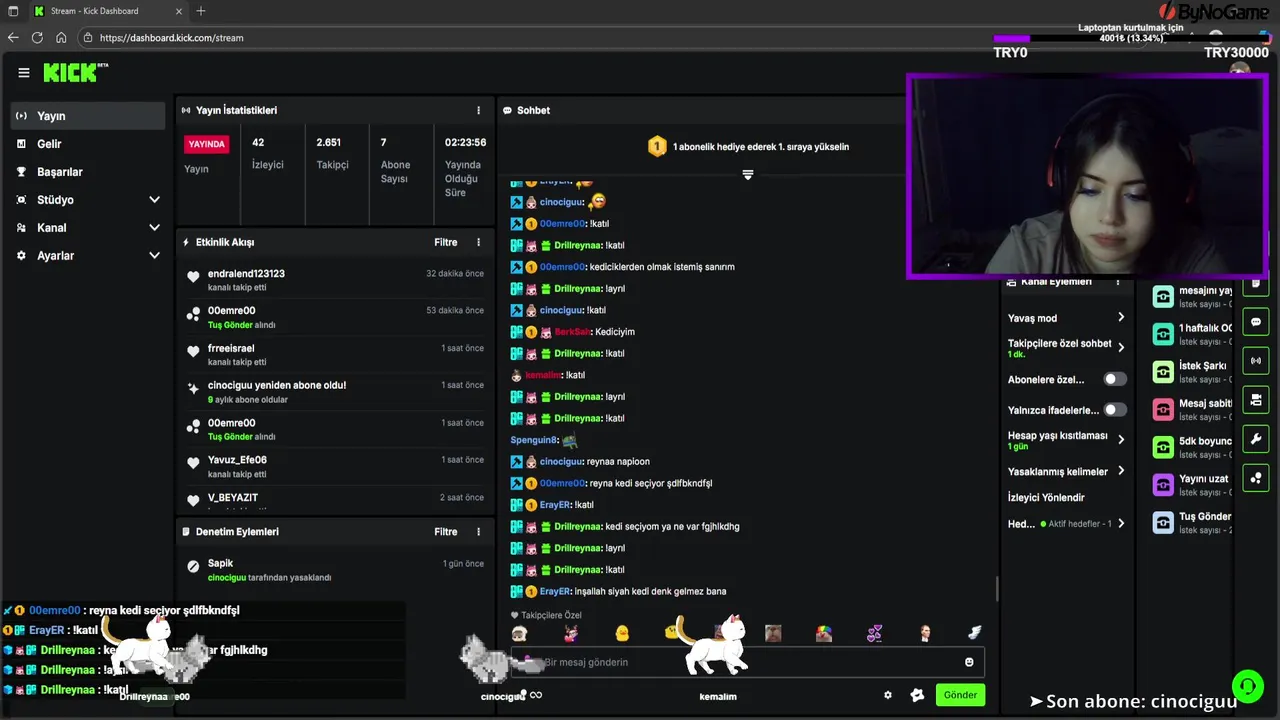Image resolution: width=1280 pixels, height=720 pixels.
Task: Reload the browser page
Action: pos(37,38)
